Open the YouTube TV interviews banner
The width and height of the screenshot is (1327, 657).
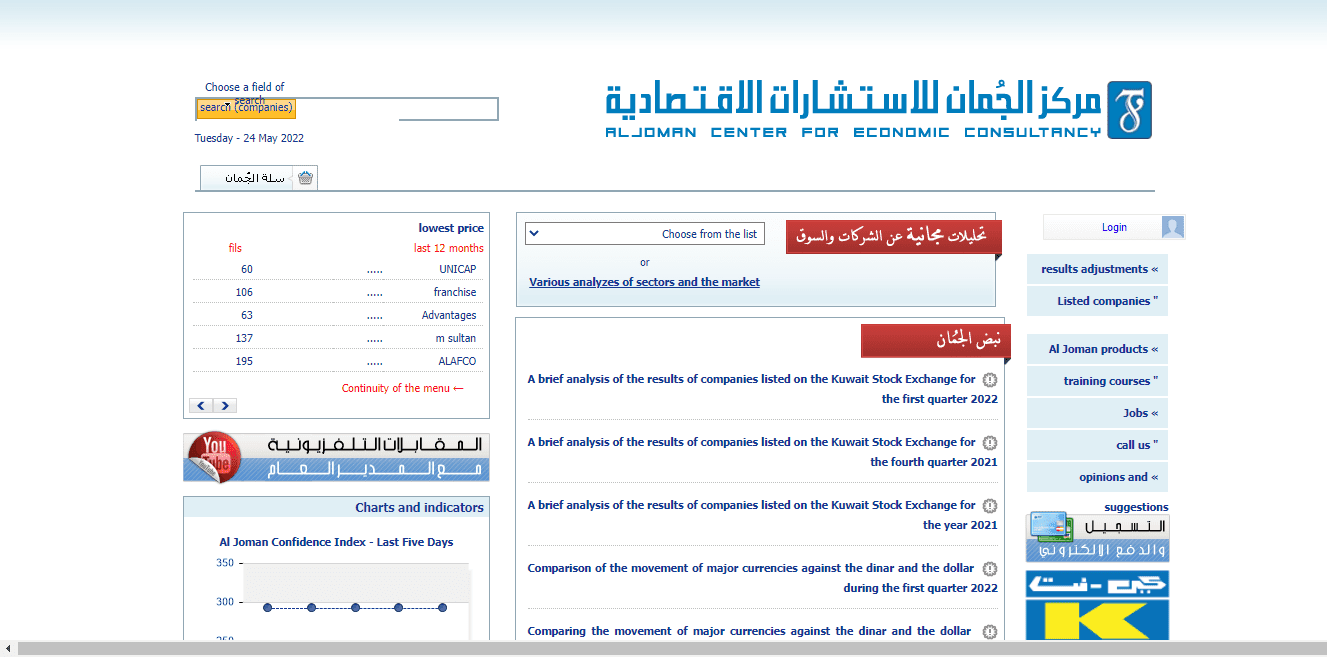click(x=336, y=457)
